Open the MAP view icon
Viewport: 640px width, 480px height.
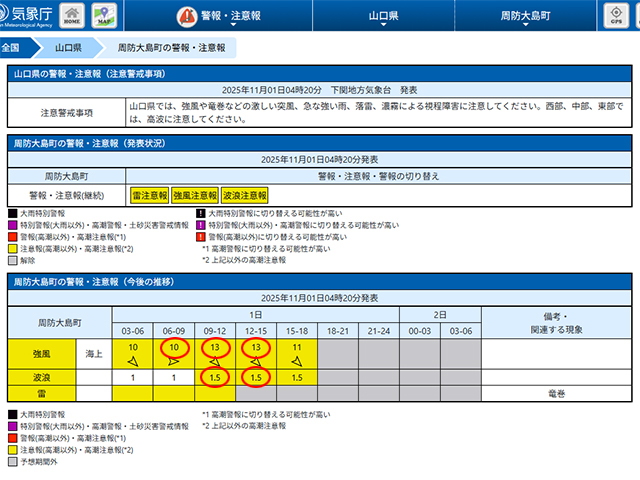104,16
